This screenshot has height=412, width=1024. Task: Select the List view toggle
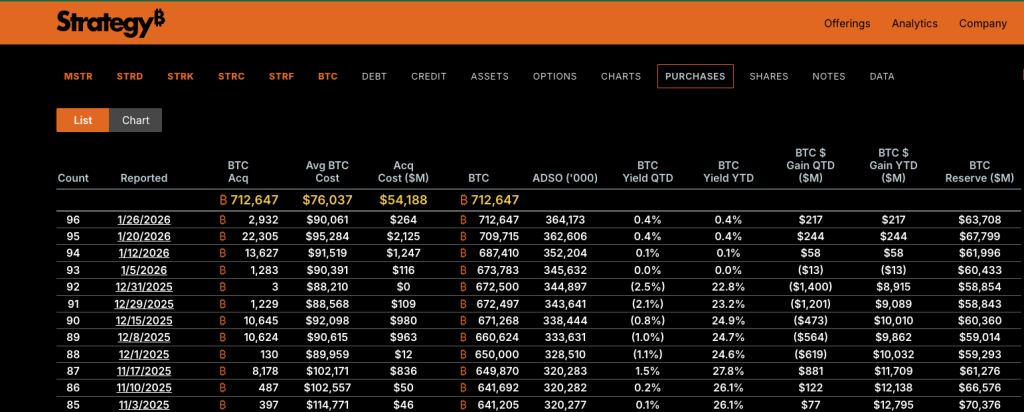[x=83, y=120]
